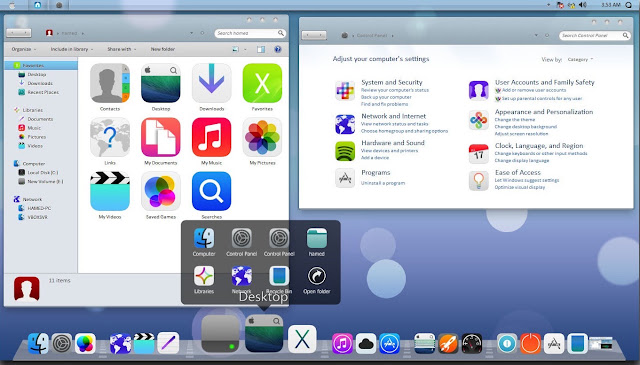Select Recent Places in navigation pane
Image resolution: width=640 pixels, height=365 pixels.
tap(43, 92)
